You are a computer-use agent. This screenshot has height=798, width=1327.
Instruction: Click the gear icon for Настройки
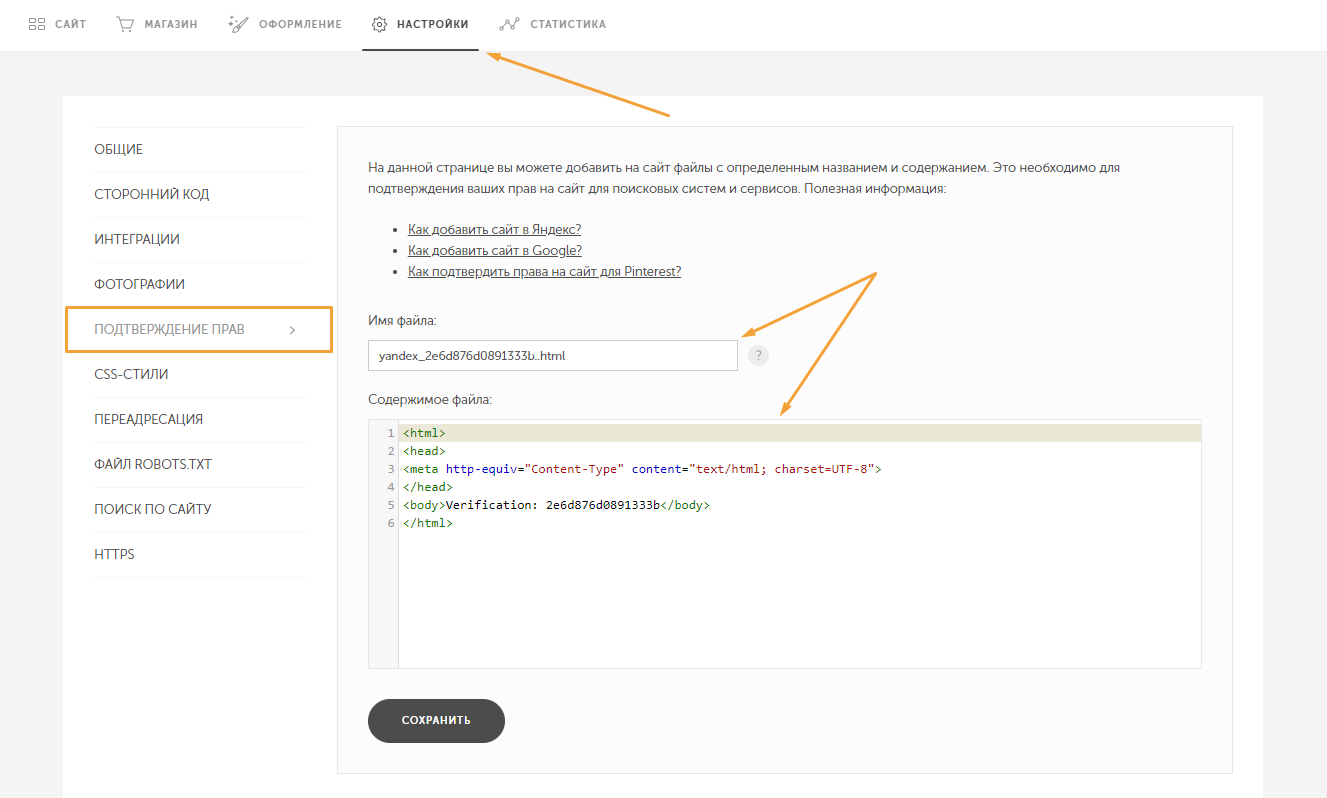tap(379, 24)
